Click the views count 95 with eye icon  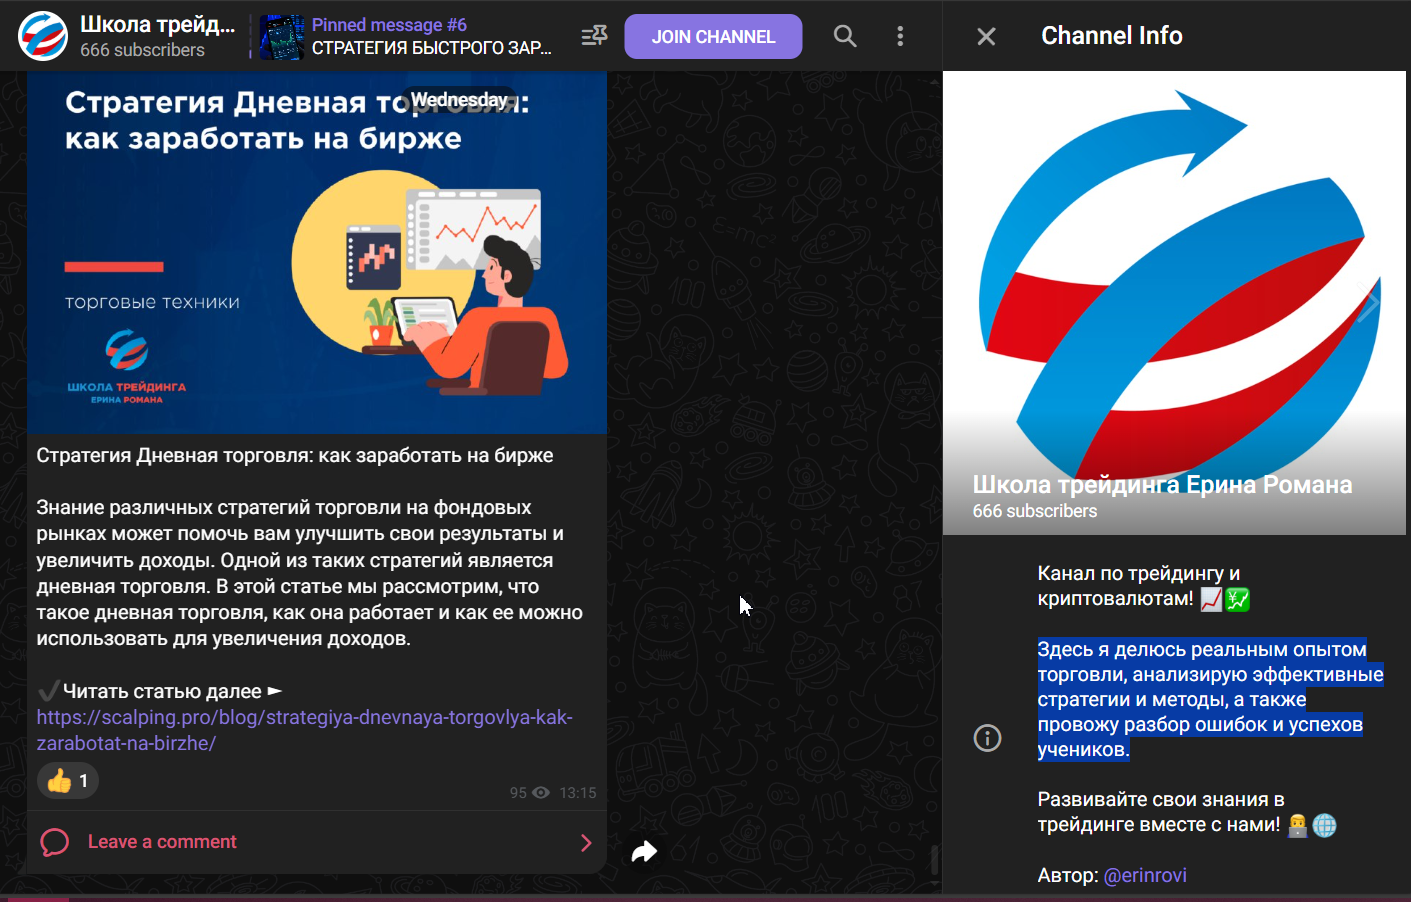529,793
